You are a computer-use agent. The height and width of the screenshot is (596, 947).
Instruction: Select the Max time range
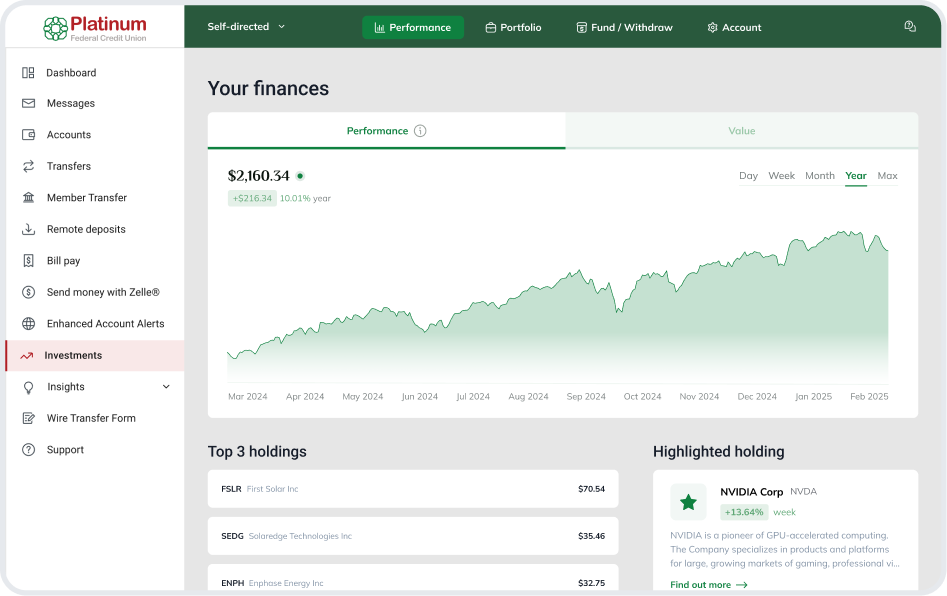pos(887,176)
